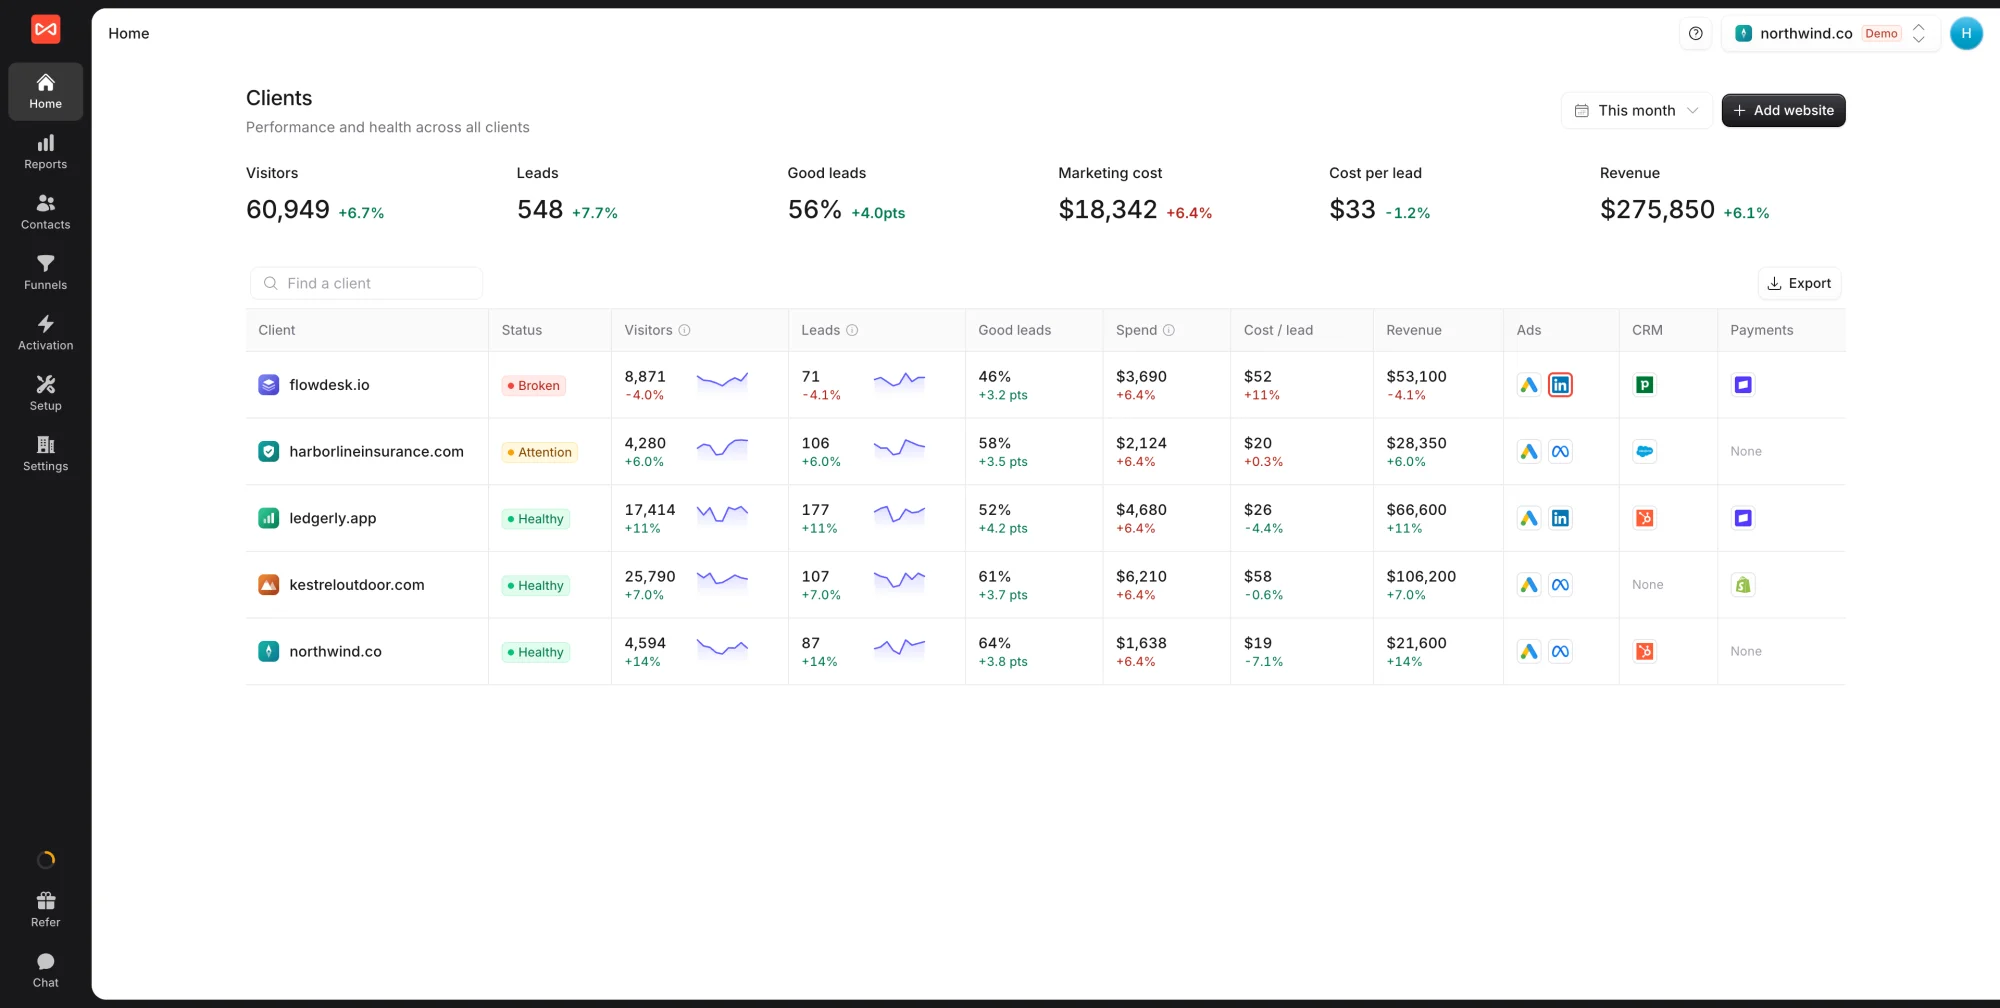Image resolution: width=2000 pixels, height=1008 pixels.
Task: Click the Leads column info icon
Action: [852, 330]
